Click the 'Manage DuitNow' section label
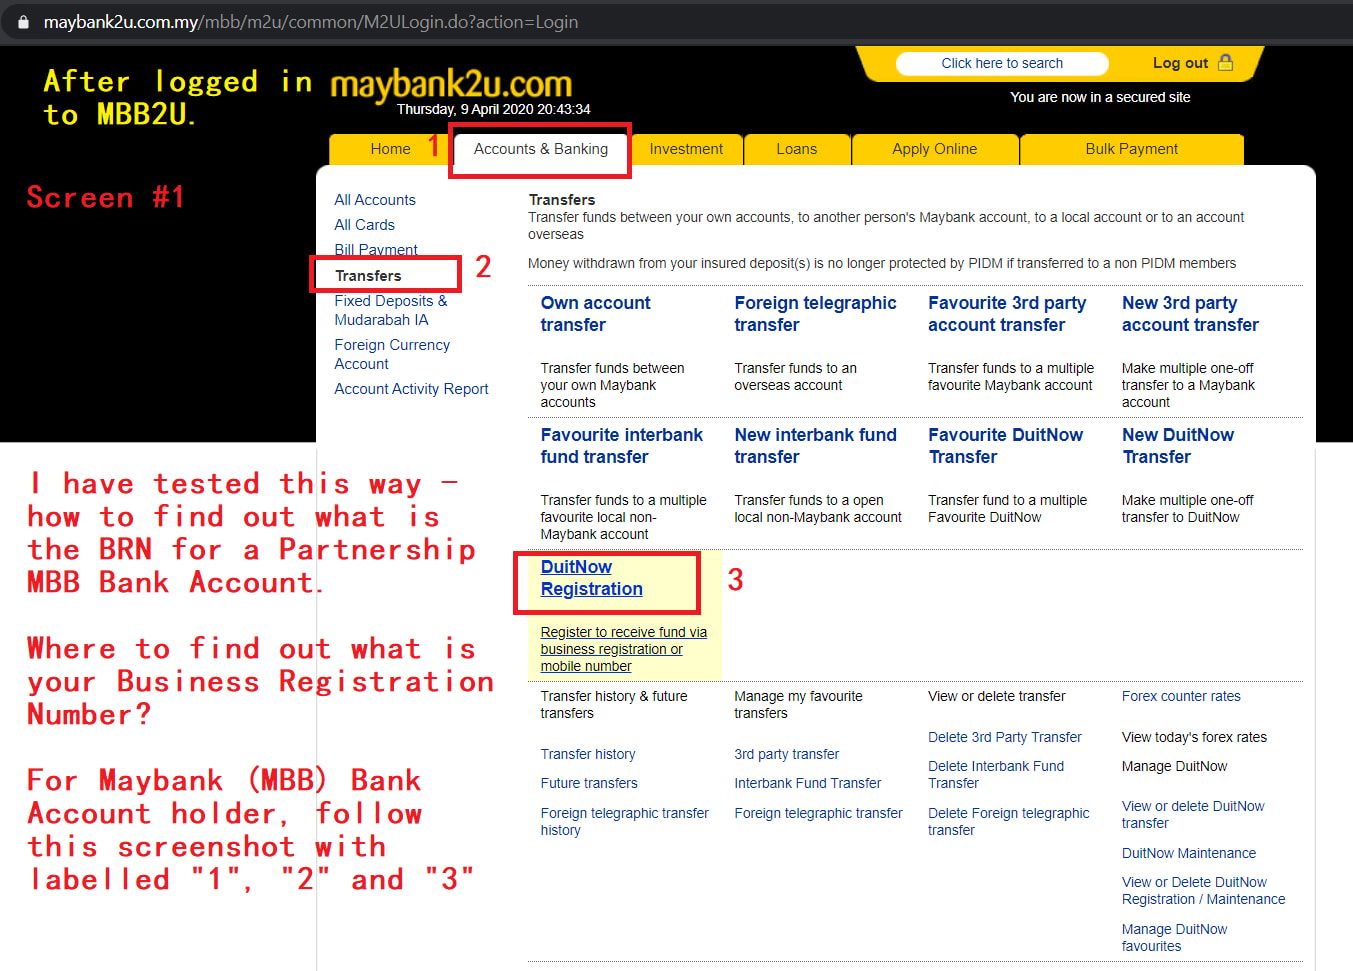 1175,766
